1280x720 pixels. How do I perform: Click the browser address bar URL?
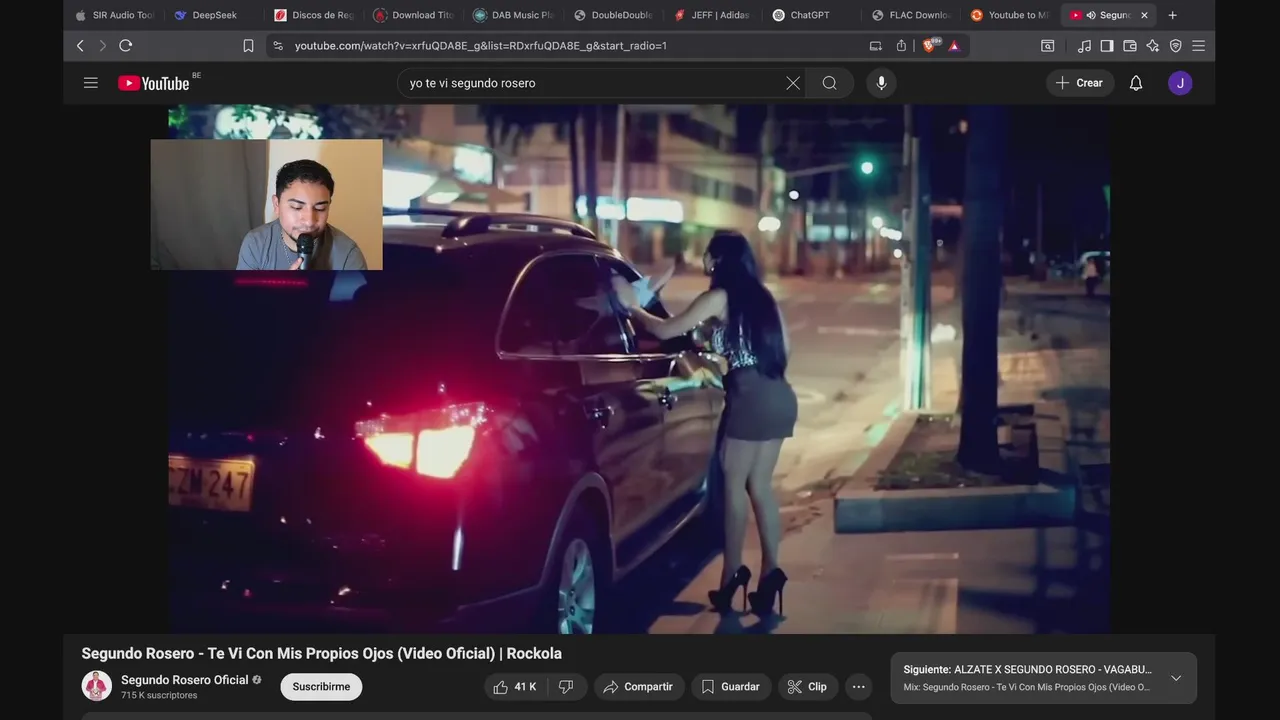click(480, 45)
